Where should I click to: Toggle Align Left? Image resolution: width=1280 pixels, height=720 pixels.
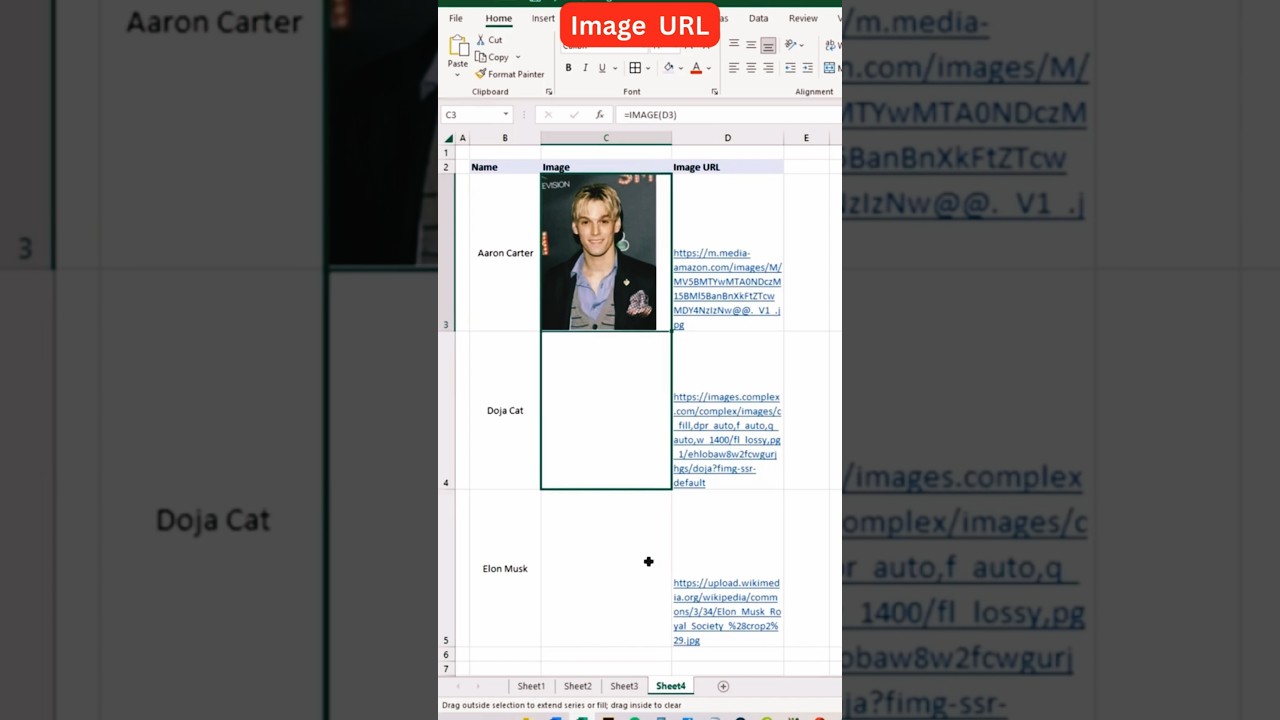(734, 68)
